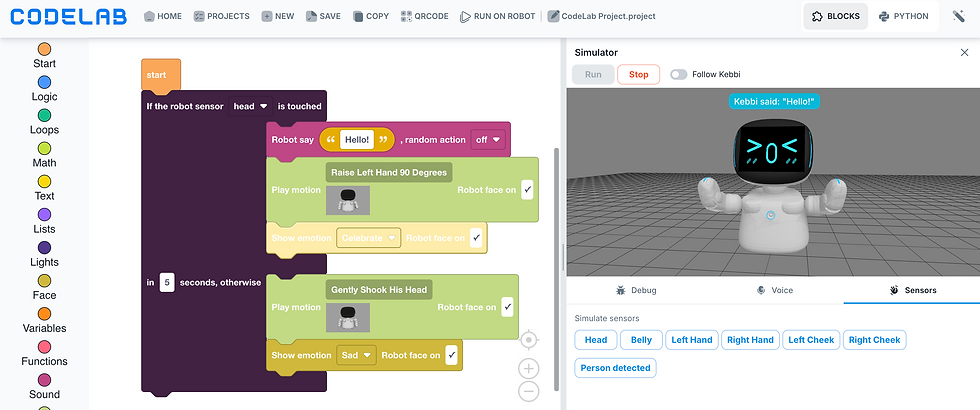Screen dimensions: 980x410
Task: Switch to the Debug tab
Action: [636, 290]
